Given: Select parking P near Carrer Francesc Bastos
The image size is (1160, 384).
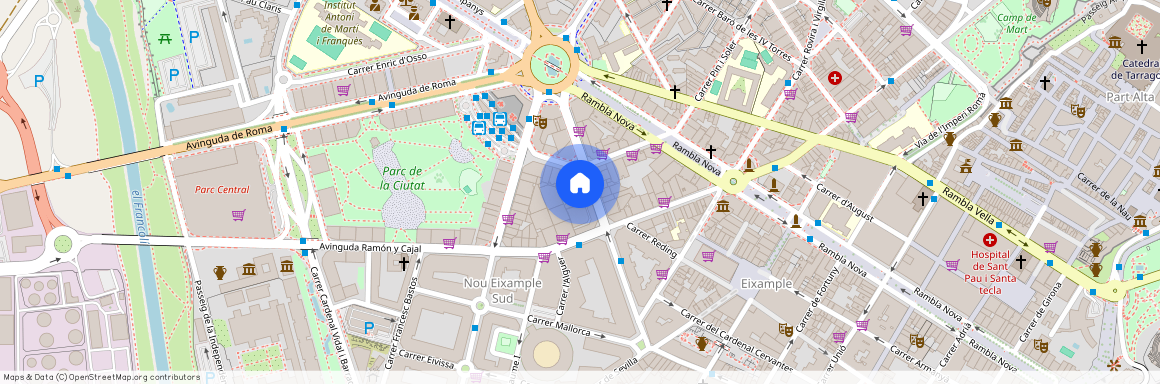Looking at the screenshot, I should click(x=368, y=327).
